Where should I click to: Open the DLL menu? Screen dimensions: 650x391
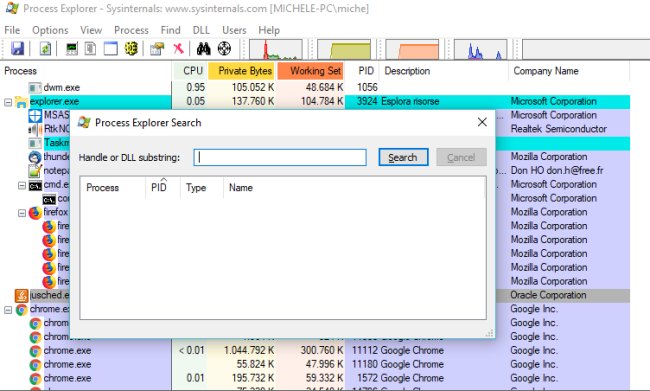coord(201,30)
